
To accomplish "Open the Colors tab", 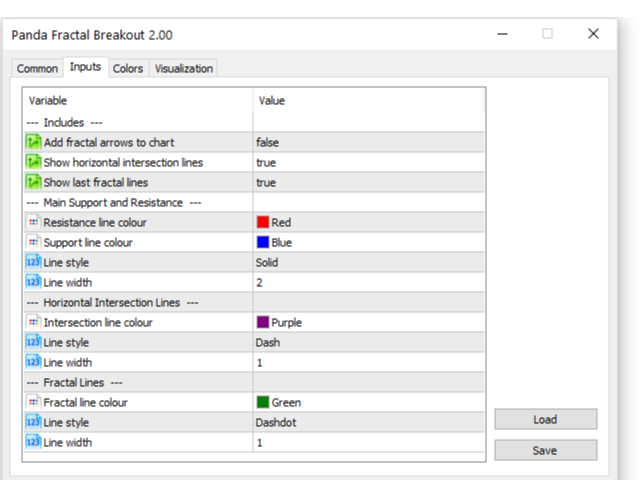I will pyautogui.click(x=128, y=68).
